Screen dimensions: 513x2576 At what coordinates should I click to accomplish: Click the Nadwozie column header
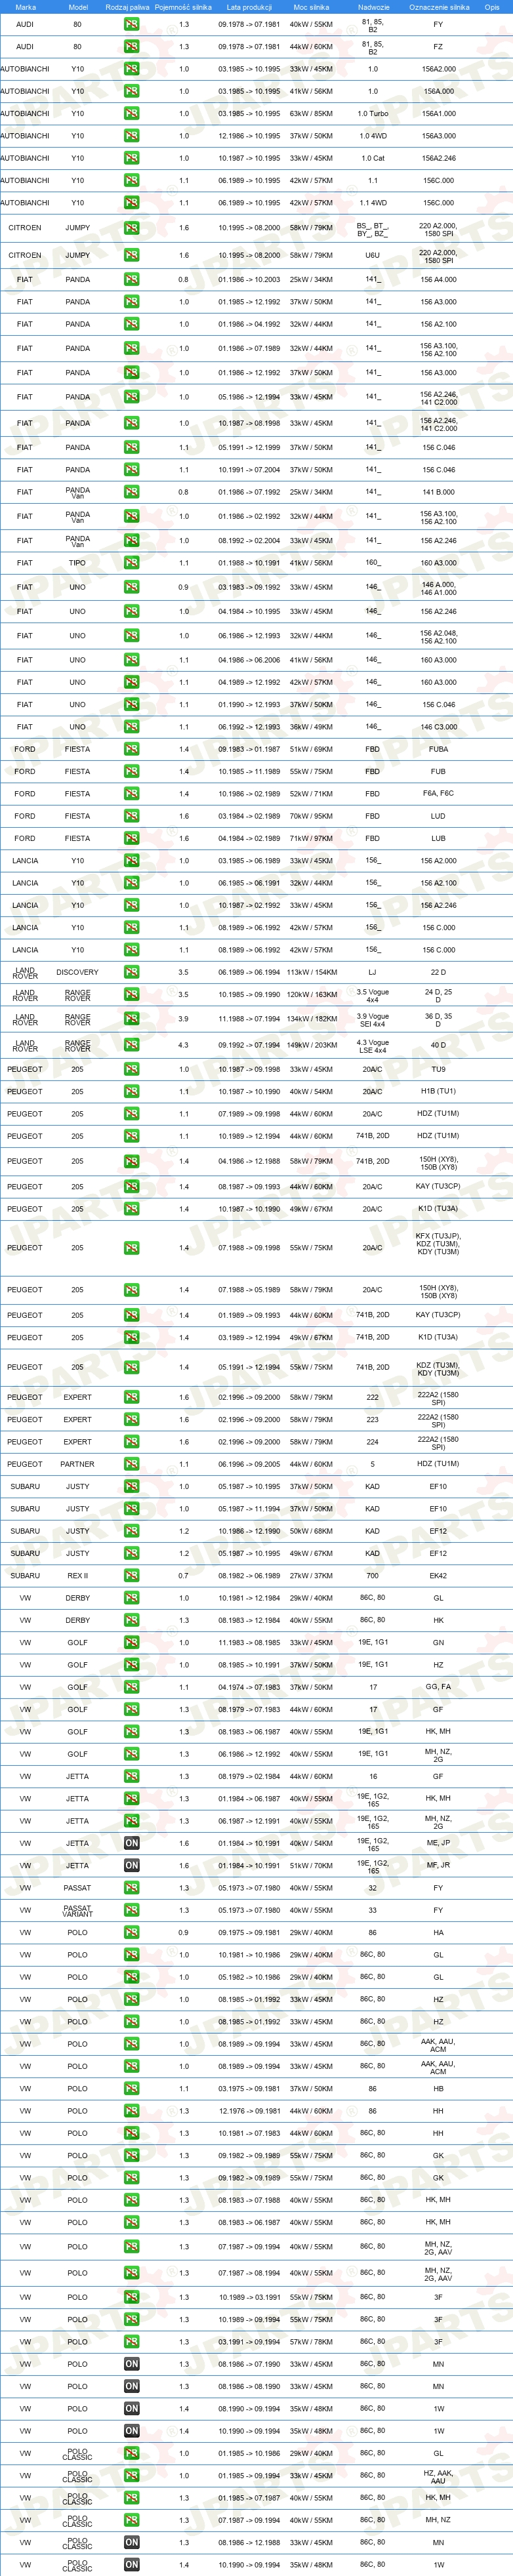[373, 6]
